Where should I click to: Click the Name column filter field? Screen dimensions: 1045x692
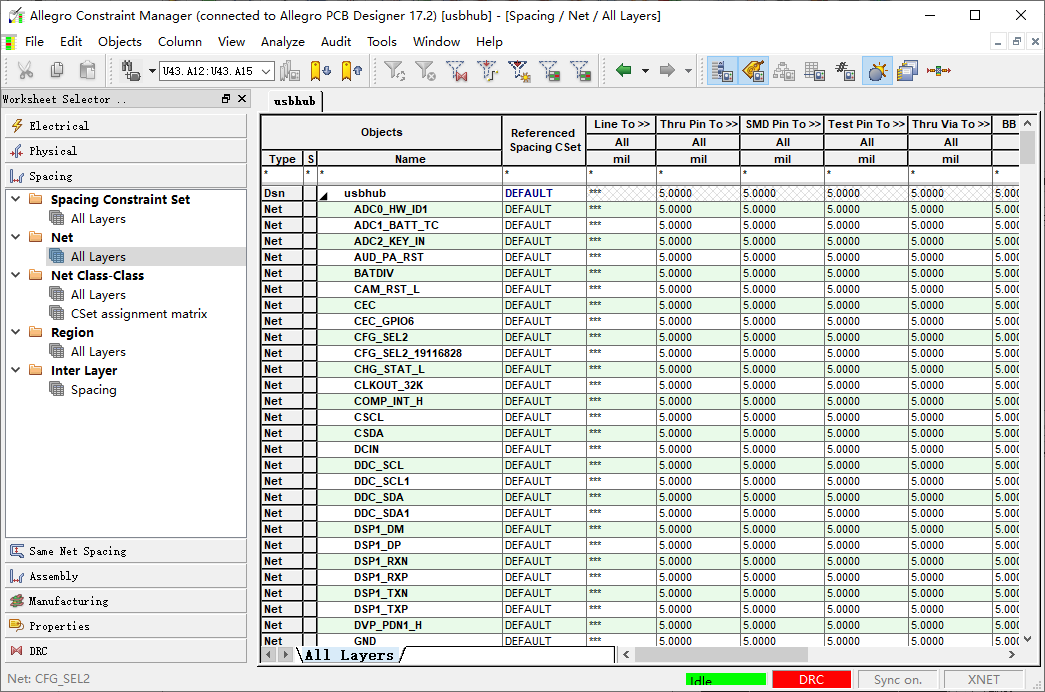click(x=409, y=174)
